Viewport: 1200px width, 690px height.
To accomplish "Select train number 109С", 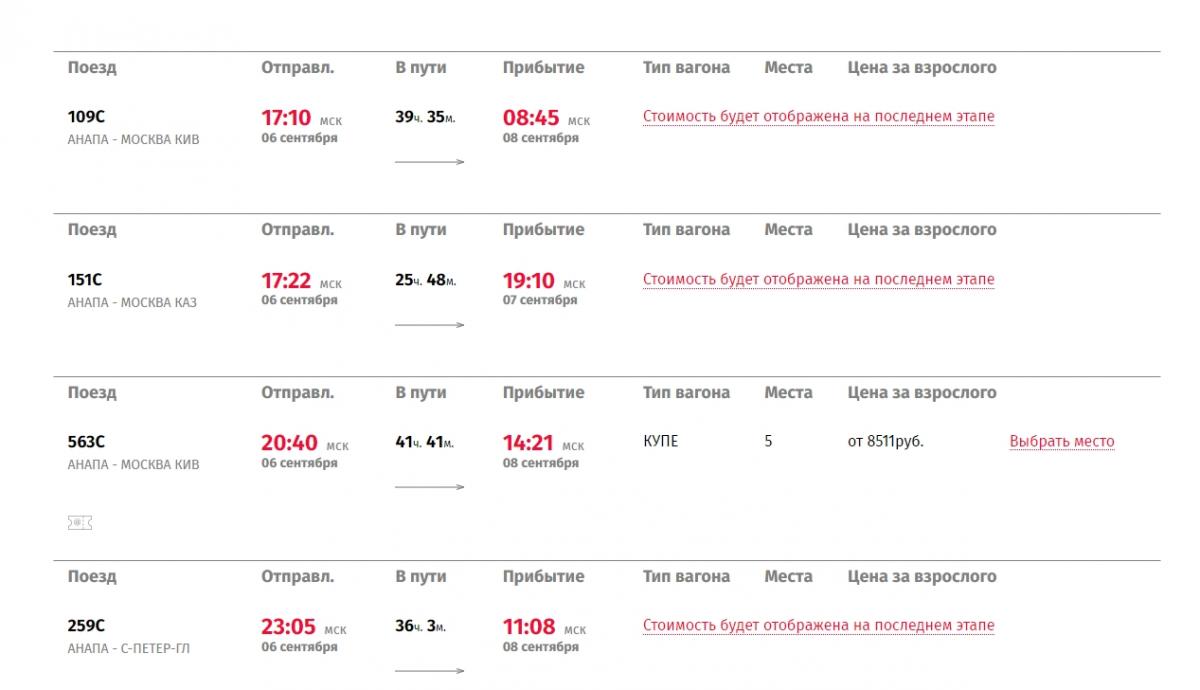I will (86, 117).
